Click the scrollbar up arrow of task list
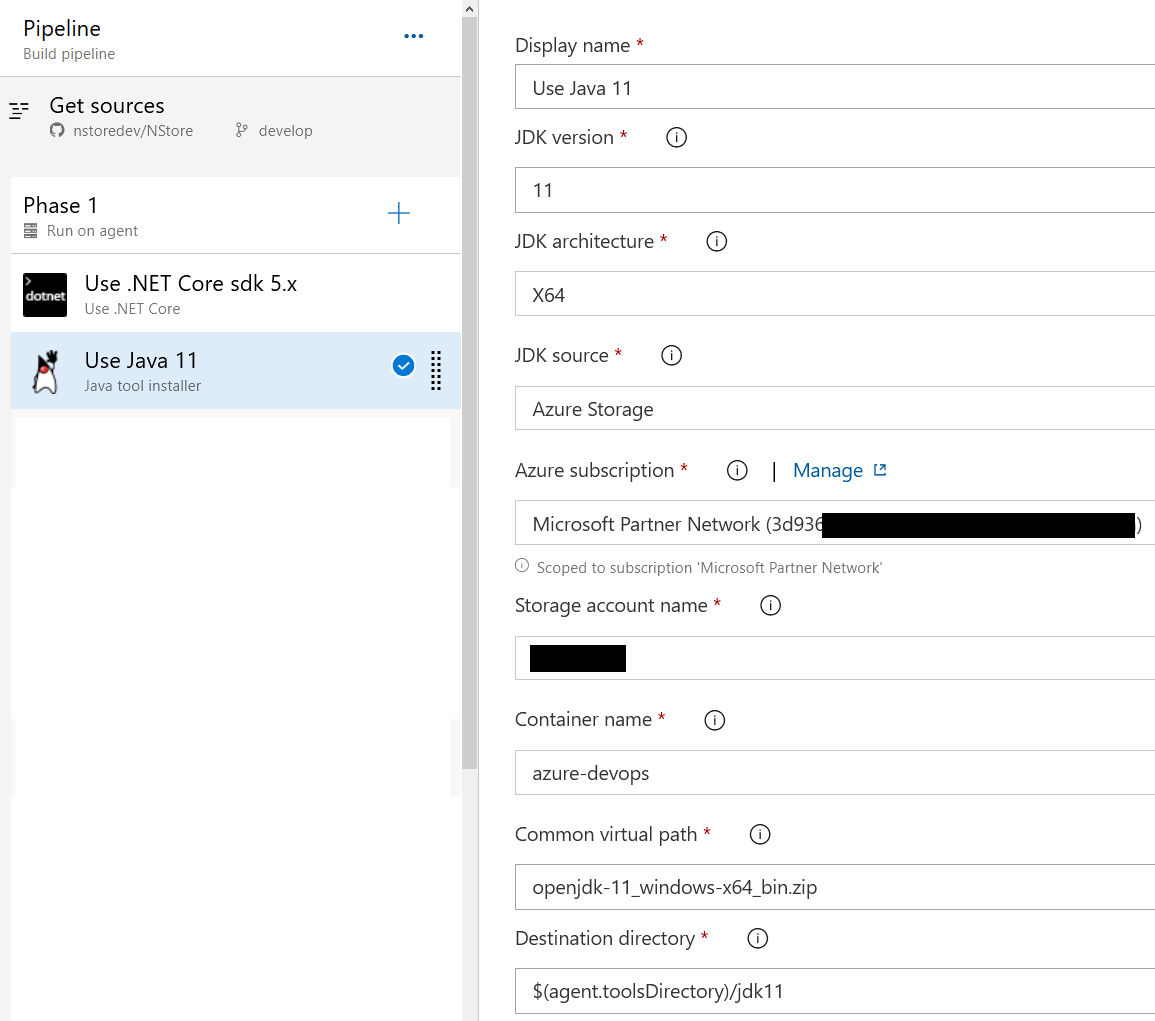 pos(469,9)
